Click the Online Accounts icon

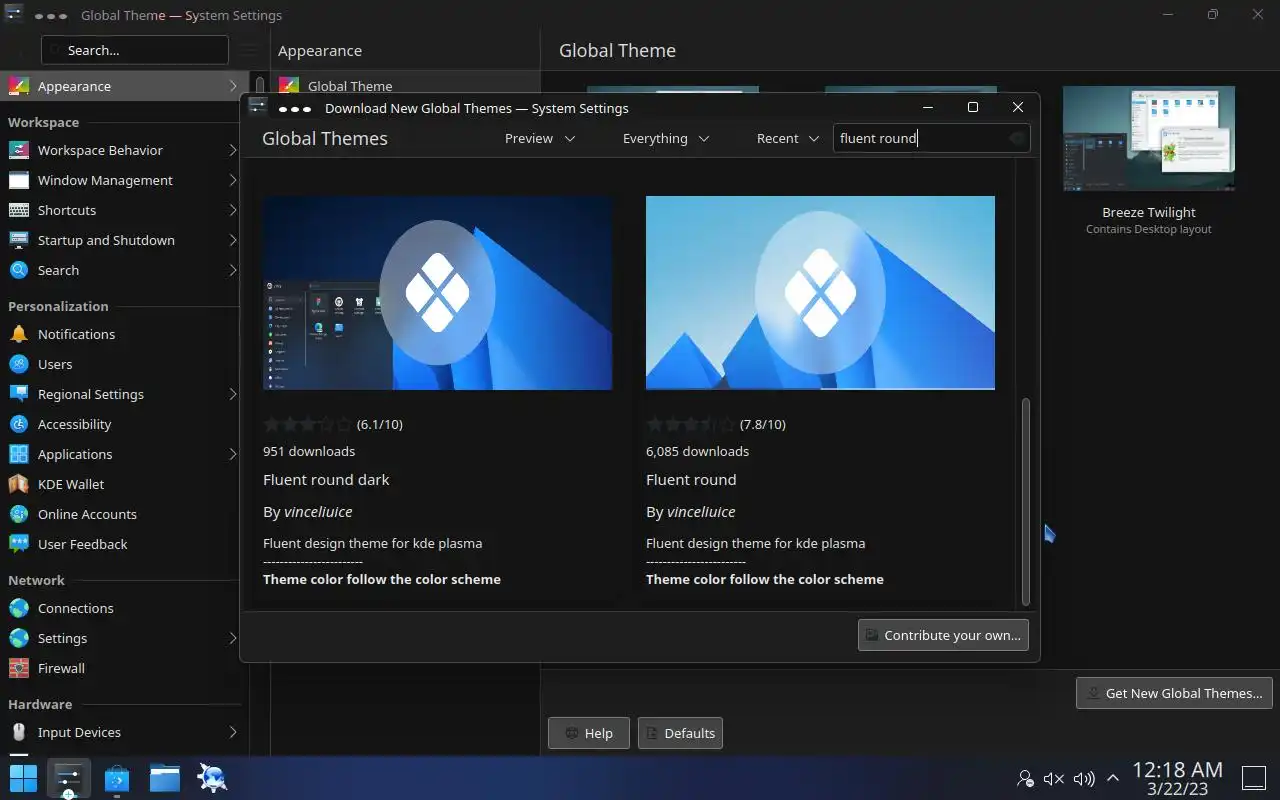[19, 514]
